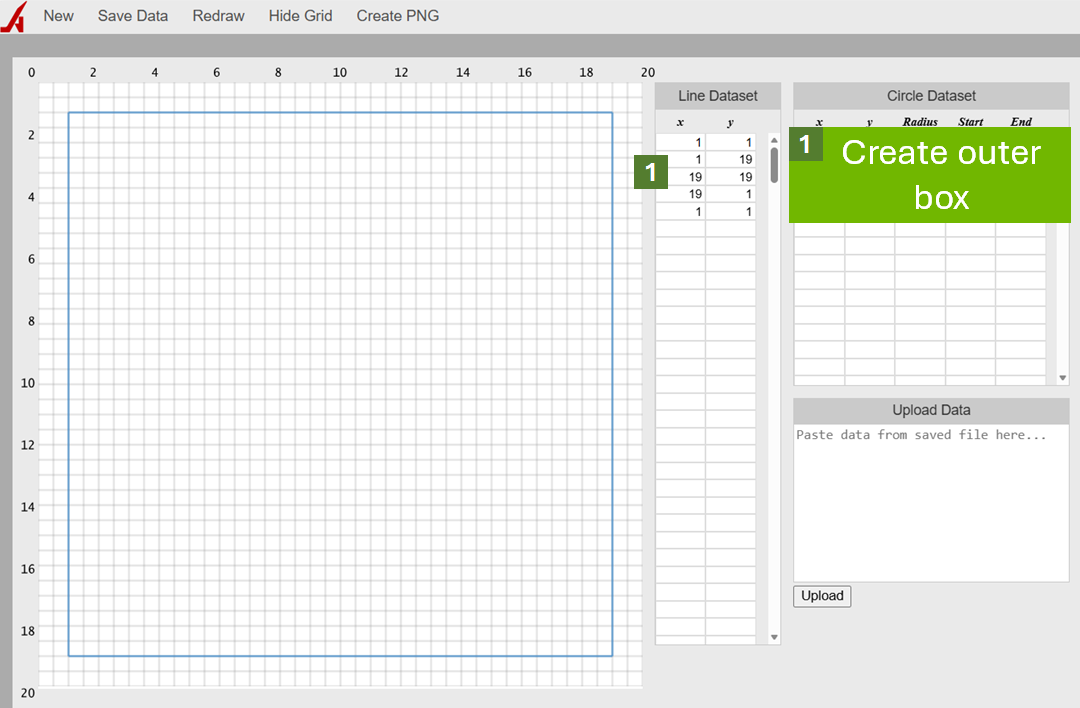The image size is (1080, 708).
Task: Click the Upload Data panel header
Action: click(x=930, y=410)
